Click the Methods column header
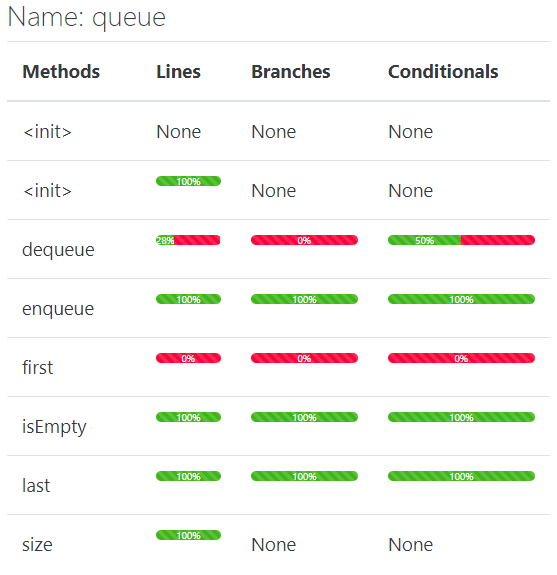Image resolution: width=557 pixels, height=575 pixels. click(x=61, y=72)
